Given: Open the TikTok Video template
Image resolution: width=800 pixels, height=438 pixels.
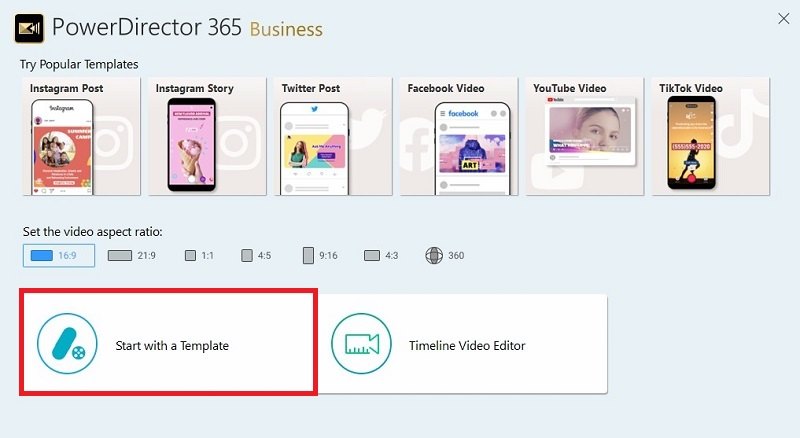Looking at the screenshot, I should 710,136.
